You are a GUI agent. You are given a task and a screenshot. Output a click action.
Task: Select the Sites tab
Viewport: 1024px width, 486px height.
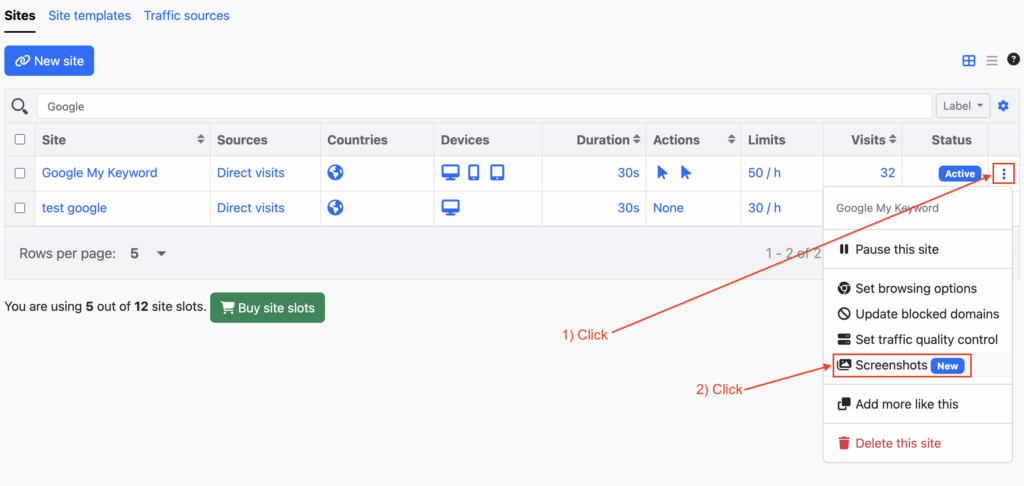[x=20, y=16]
